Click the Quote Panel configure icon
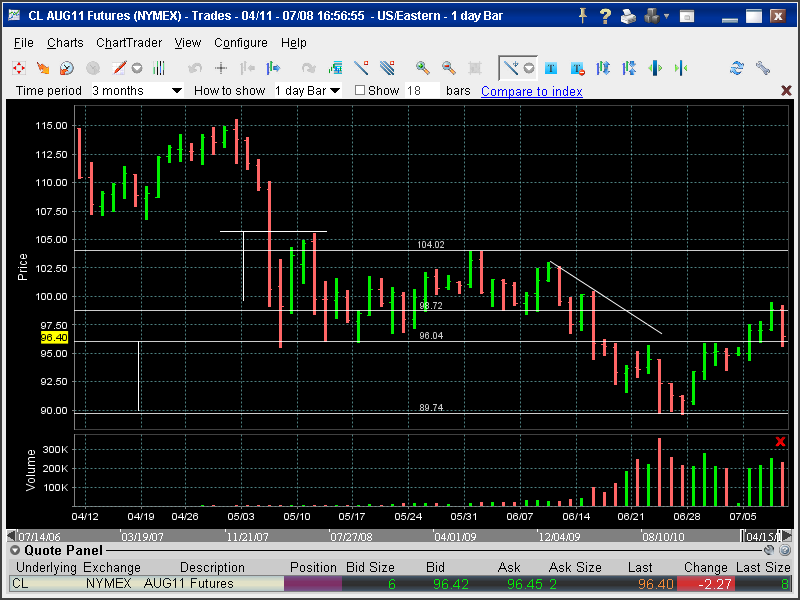 pos(769,550)
